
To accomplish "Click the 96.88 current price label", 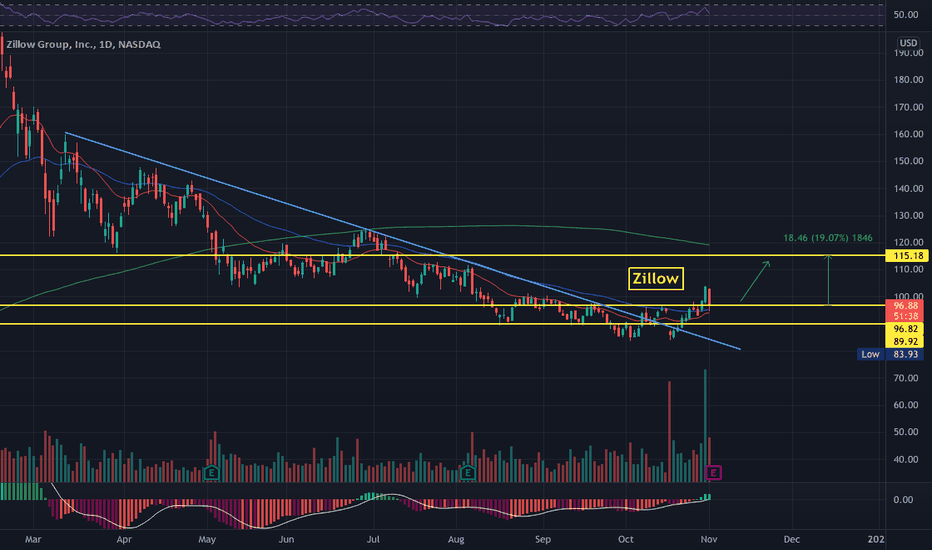I will (x=905, y=306).
